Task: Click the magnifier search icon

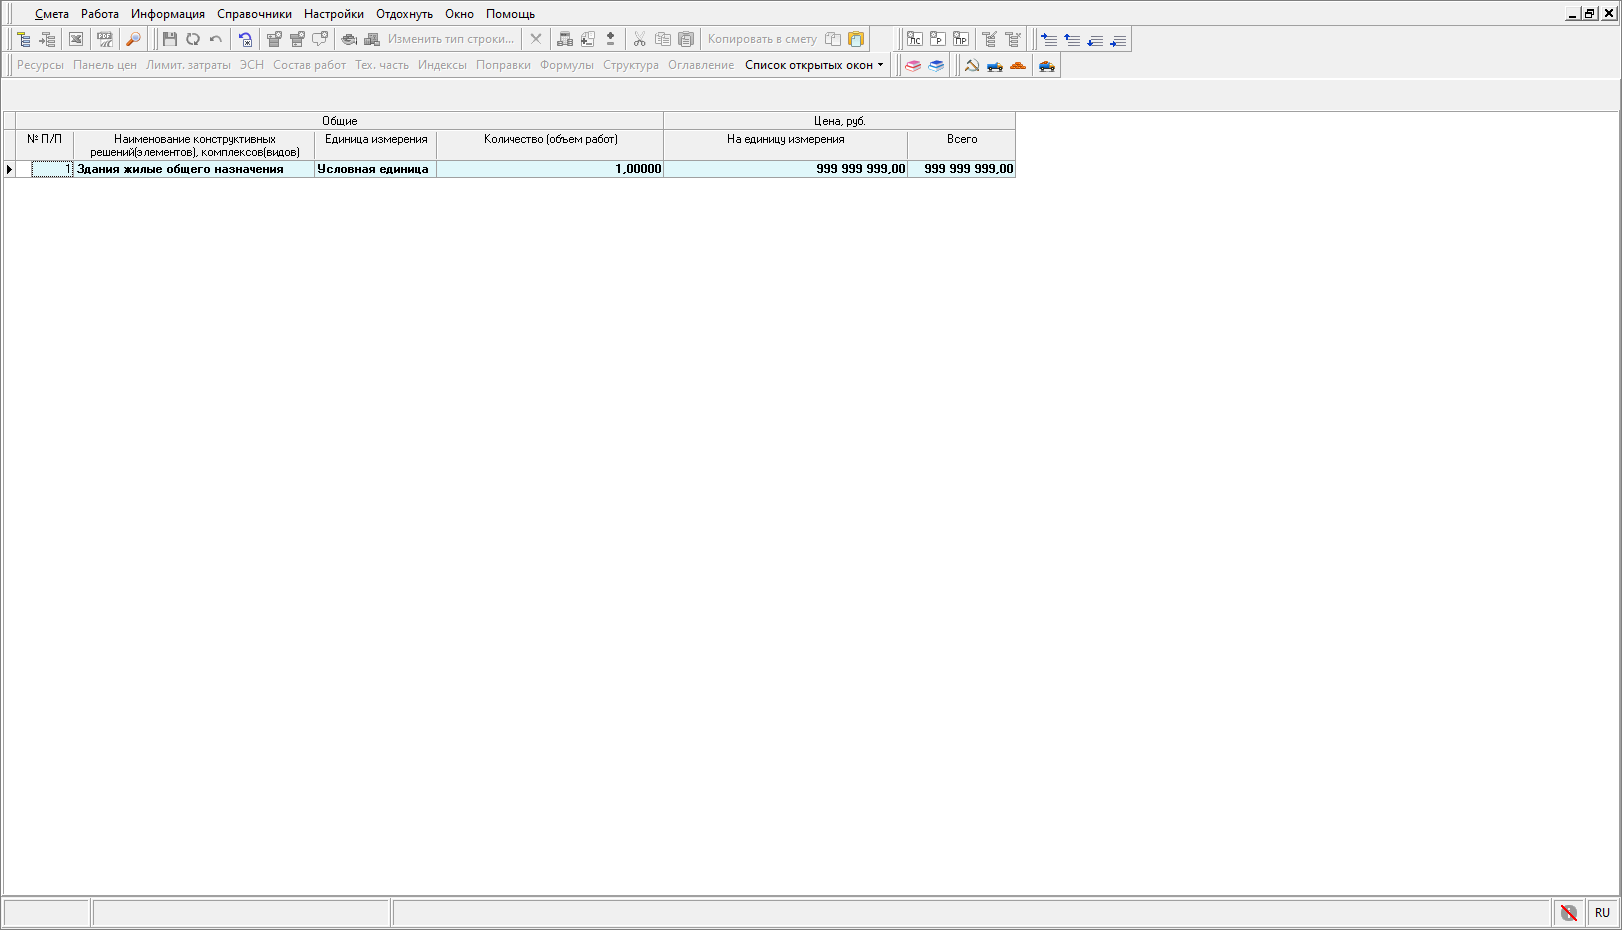Action: (x=133, y=39)
